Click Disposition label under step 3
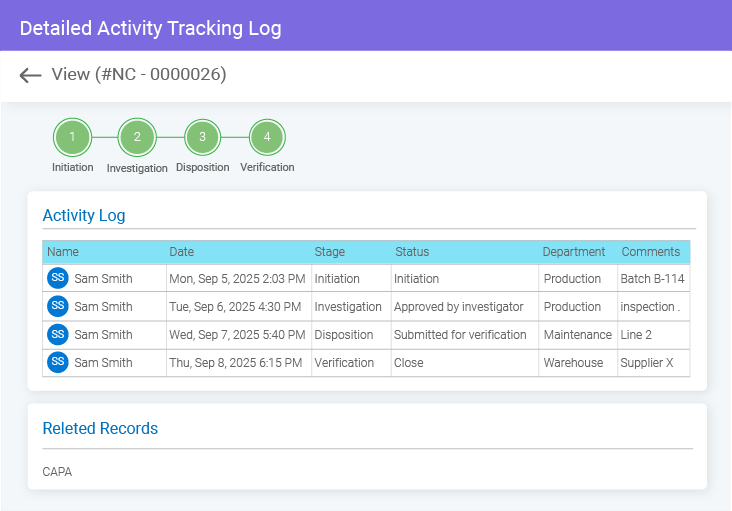The image size is (732, 511). (x=202, y=167)
